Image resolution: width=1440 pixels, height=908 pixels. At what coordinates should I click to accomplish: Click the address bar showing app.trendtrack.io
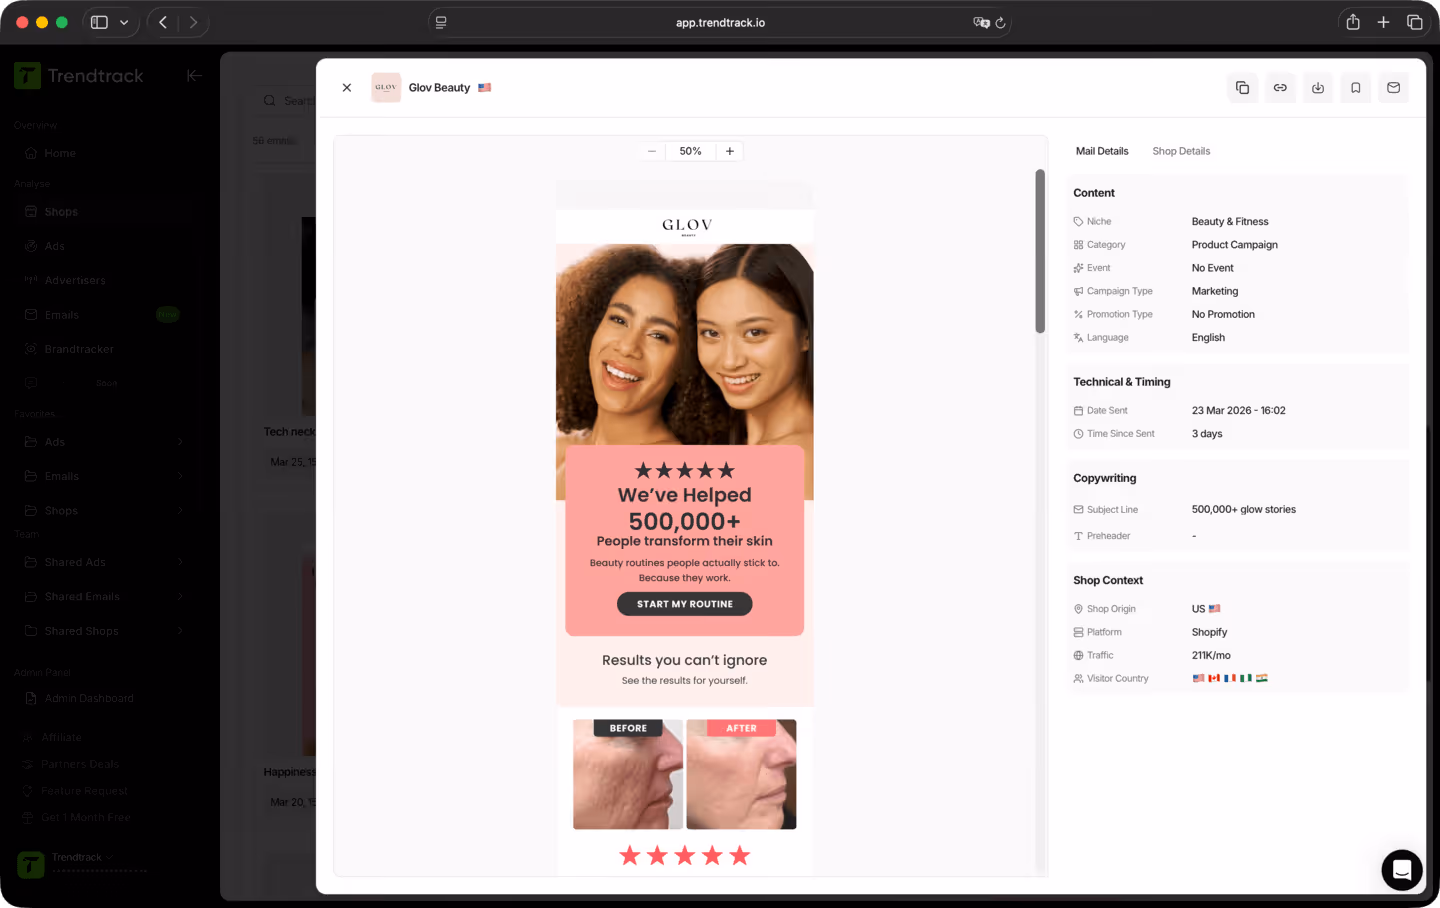click(x=720, y=21)
